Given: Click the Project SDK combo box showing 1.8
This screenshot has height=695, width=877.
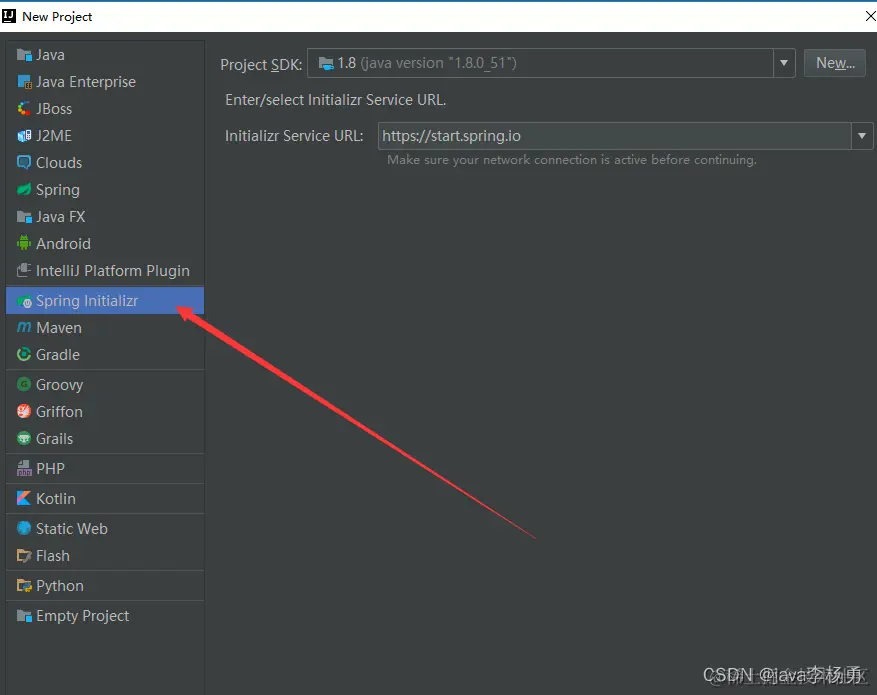Looking at the screenshot, I should tap(551, 63).
